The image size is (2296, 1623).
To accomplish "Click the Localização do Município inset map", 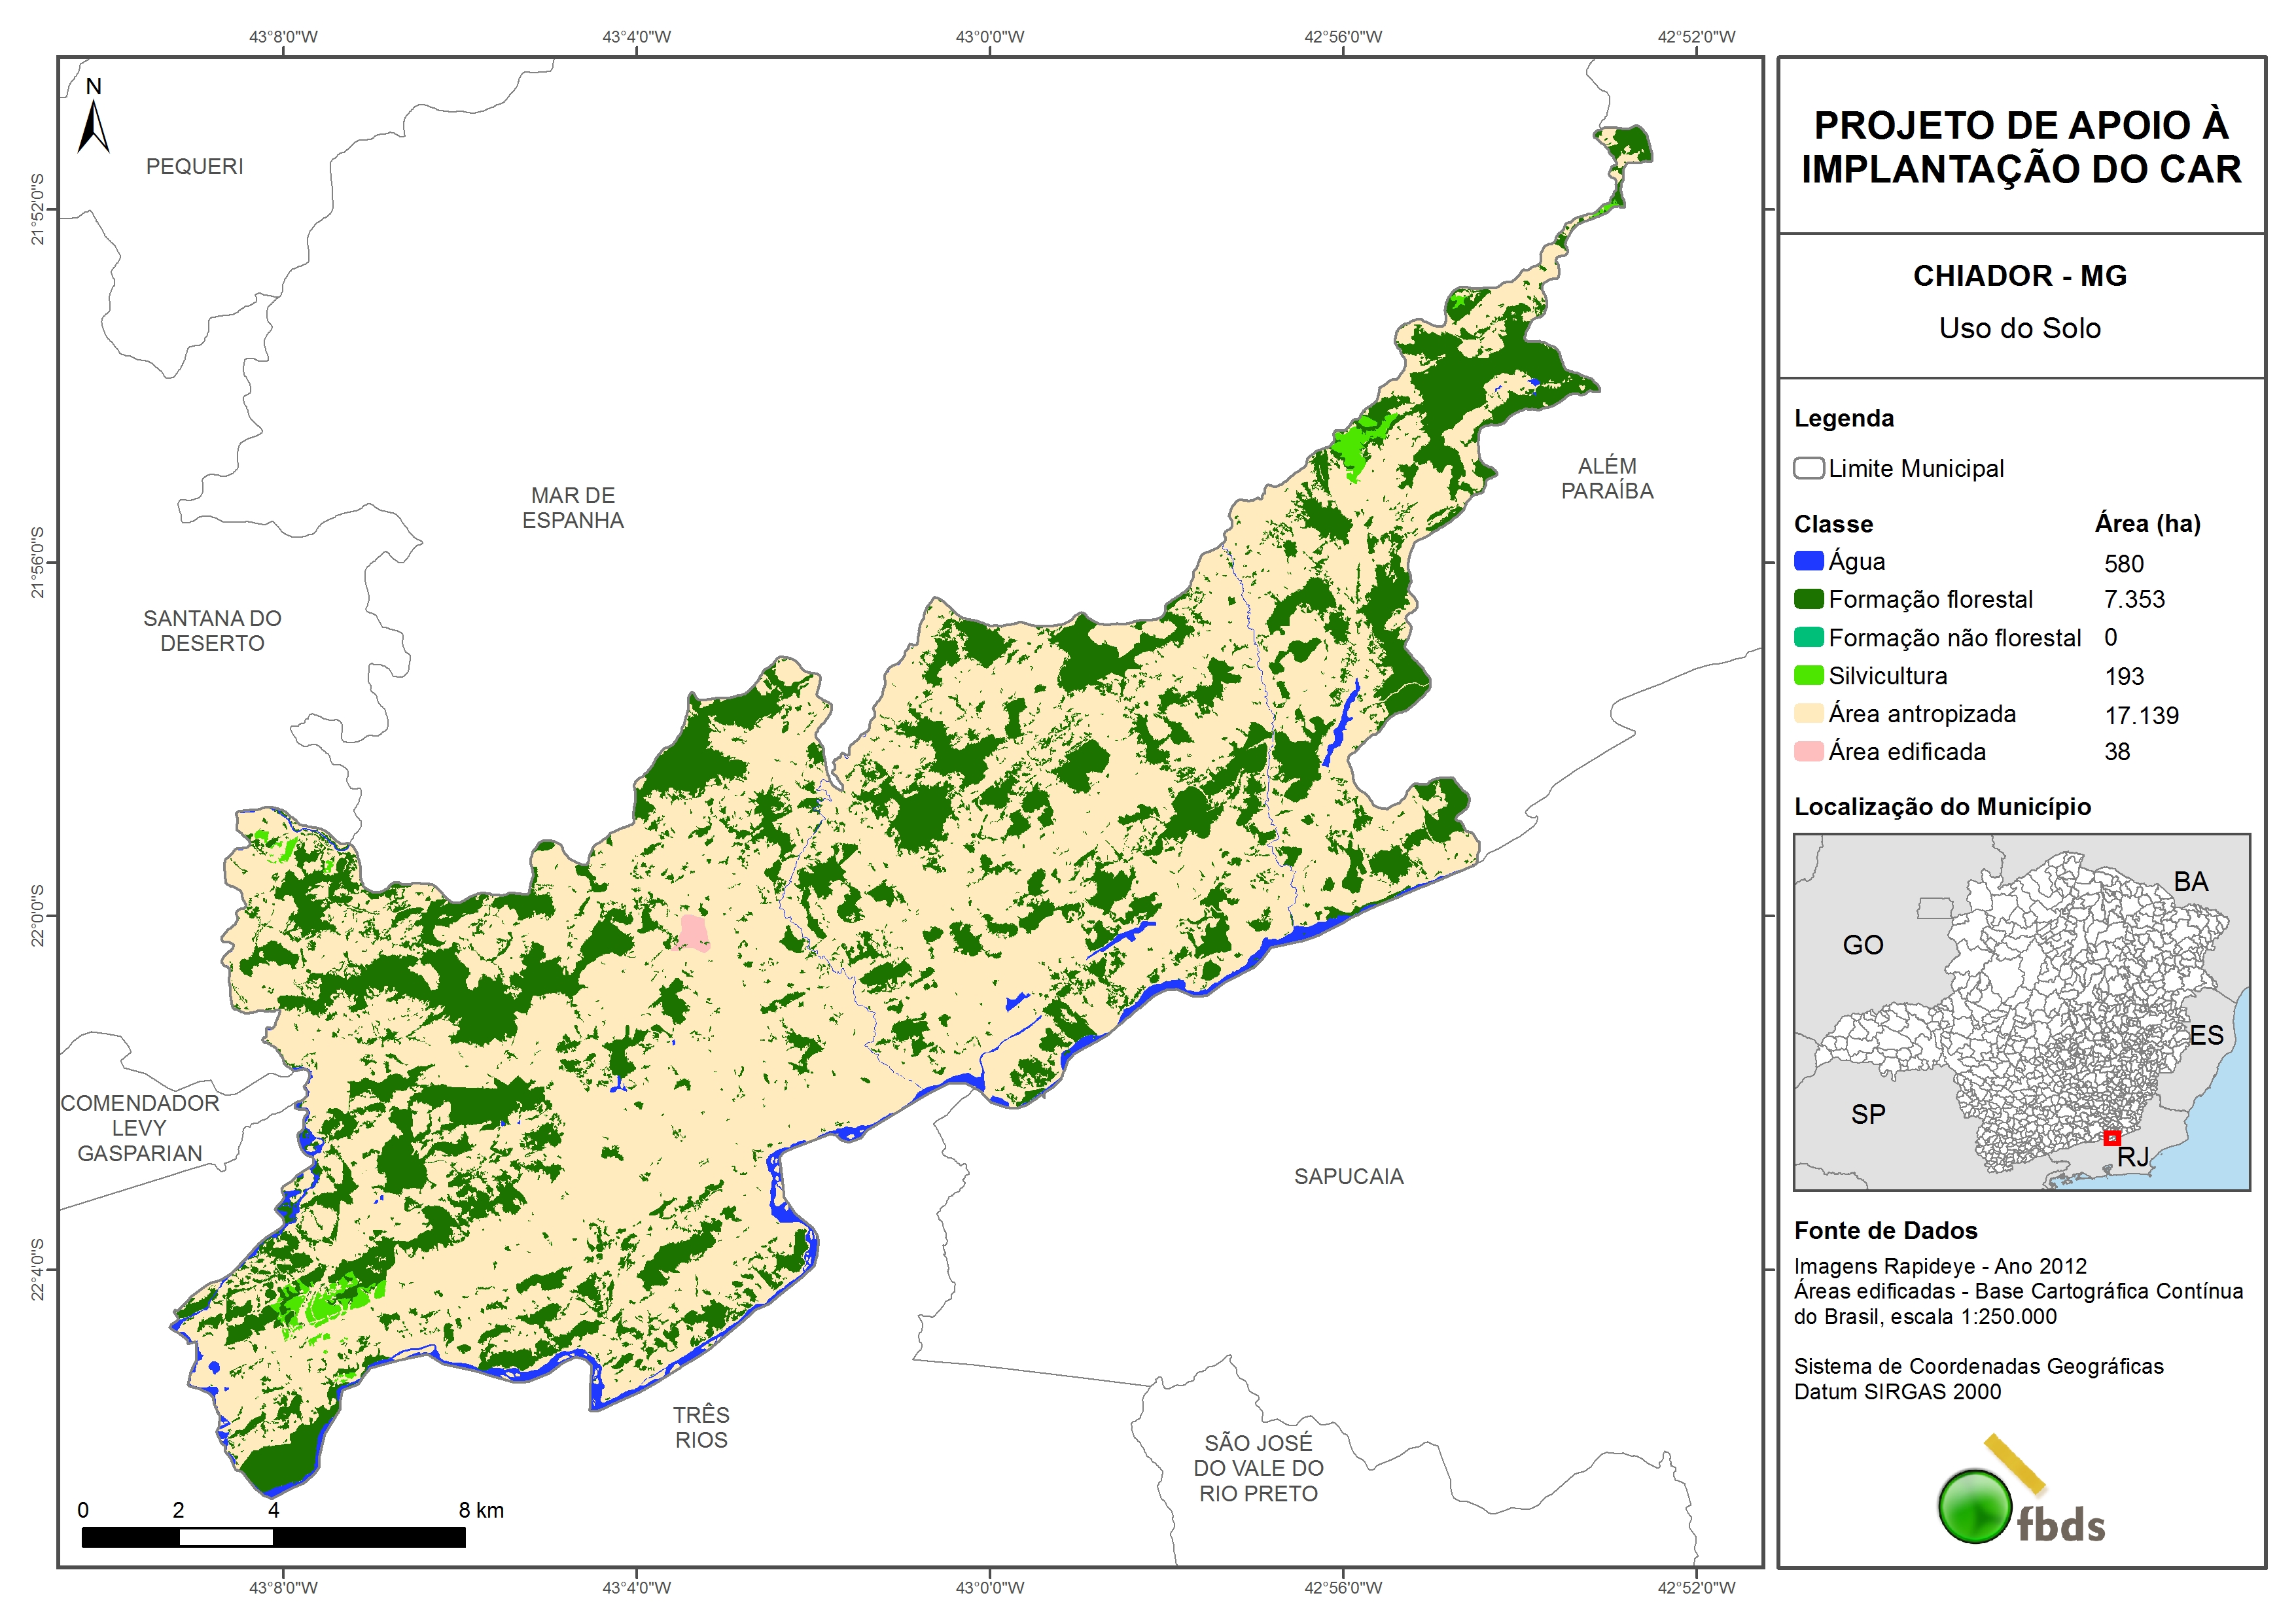I will pyautogui.click(x=2021, y=1011).
